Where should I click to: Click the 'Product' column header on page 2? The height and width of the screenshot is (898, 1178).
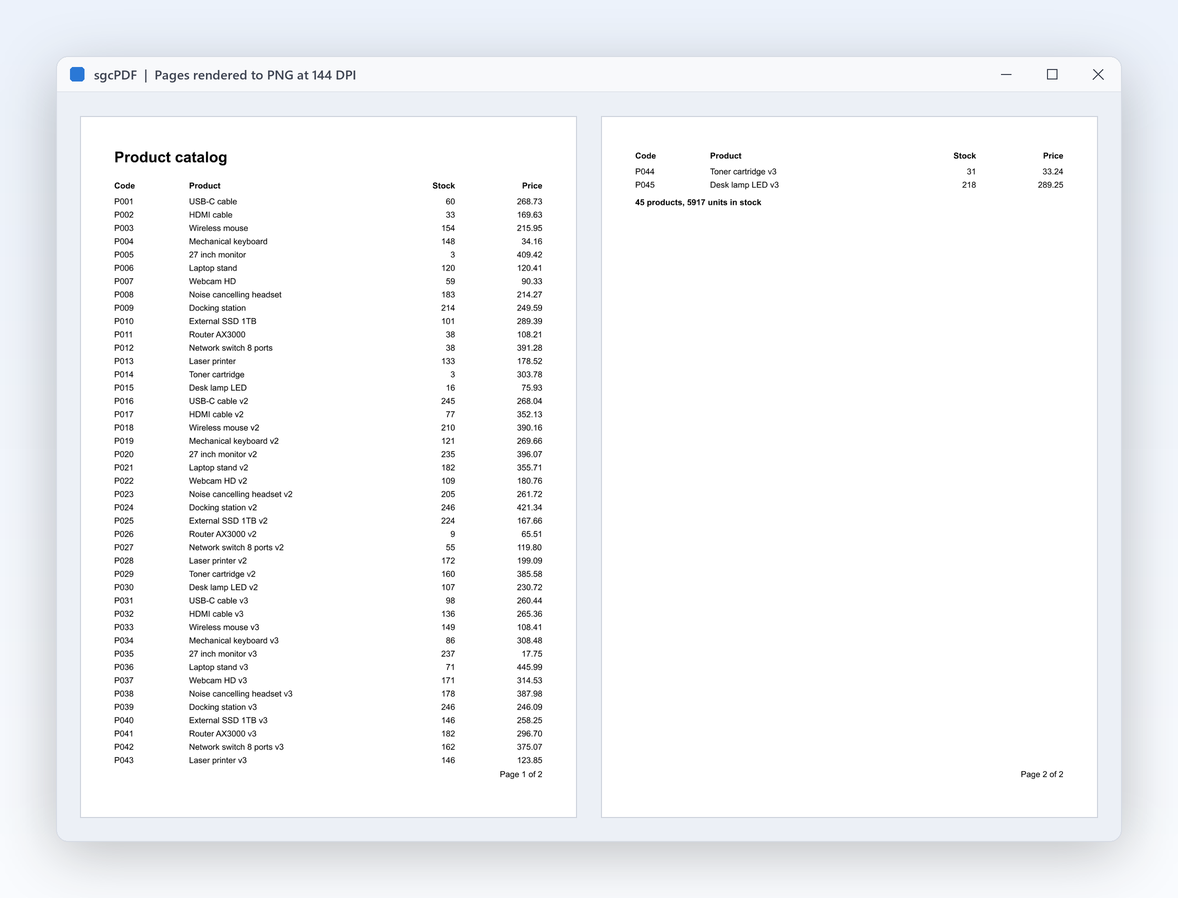[x=726, y=156]
